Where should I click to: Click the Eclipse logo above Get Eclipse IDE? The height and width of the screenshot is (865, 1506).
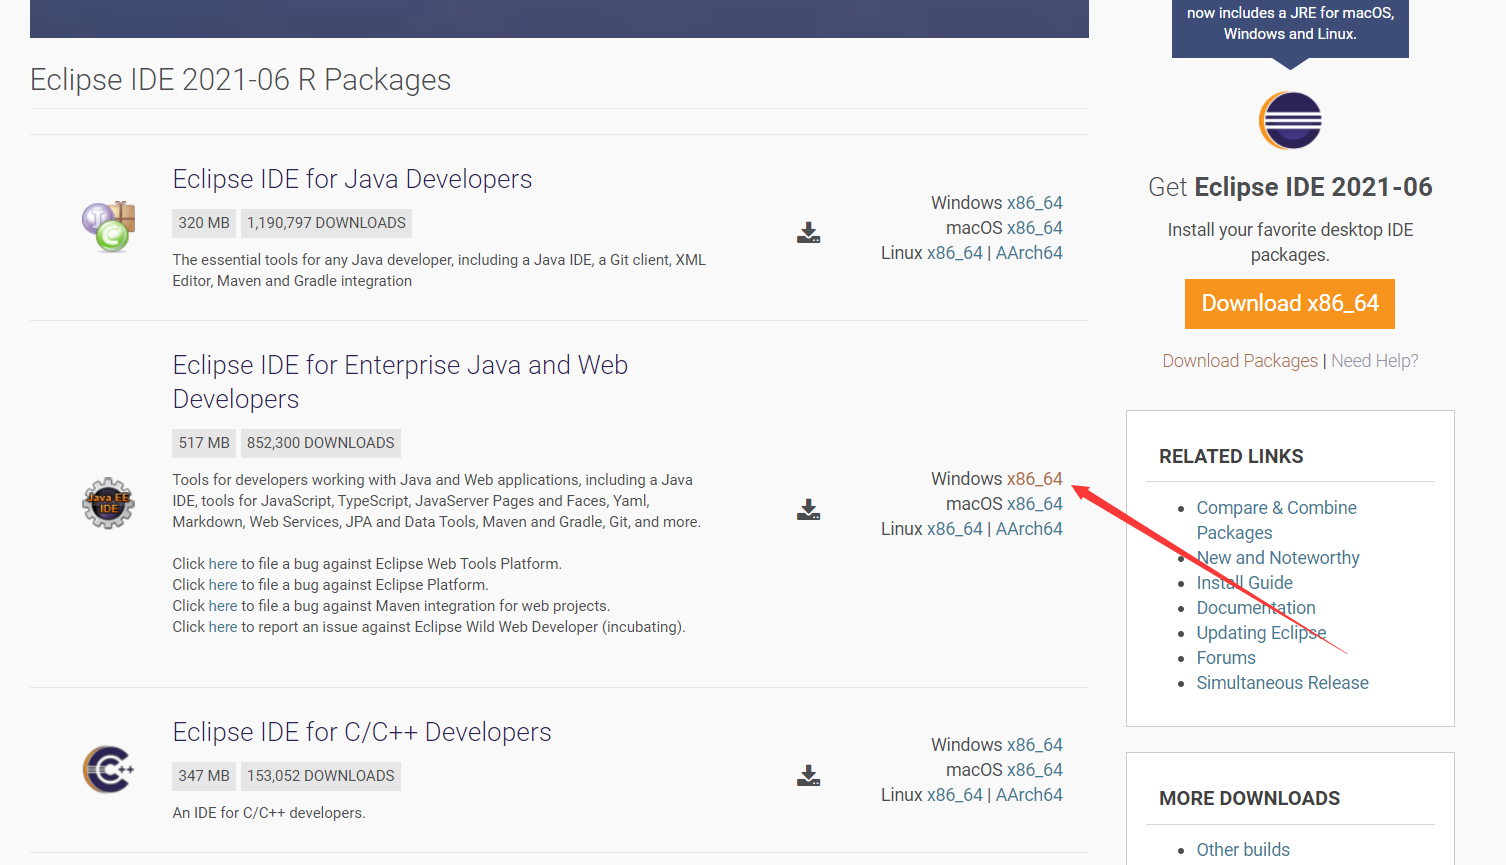pyautogui.click(x=1290, y=121)
